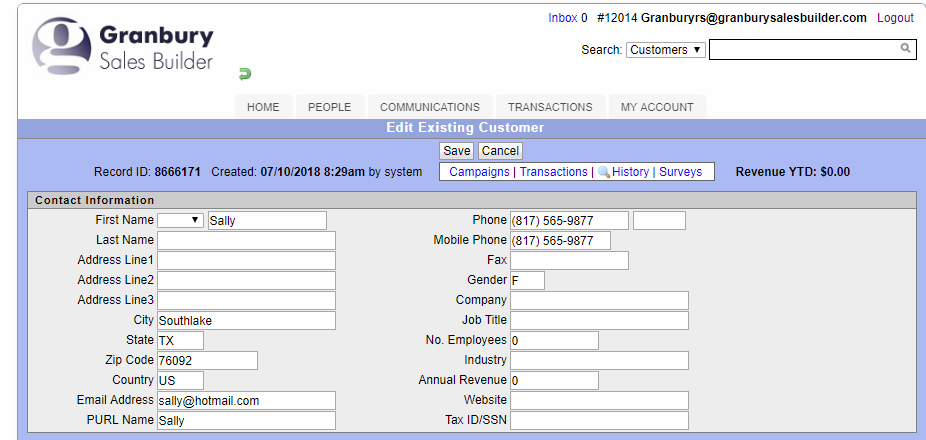This screenshot has height=440, width=926.
Task: Click the magnifier icon beside History
Action: pos(604,172)
